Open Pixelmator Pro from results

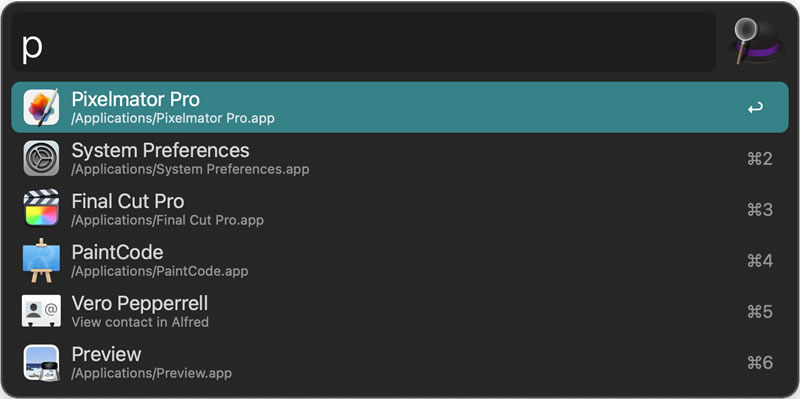tap(399, 107)
